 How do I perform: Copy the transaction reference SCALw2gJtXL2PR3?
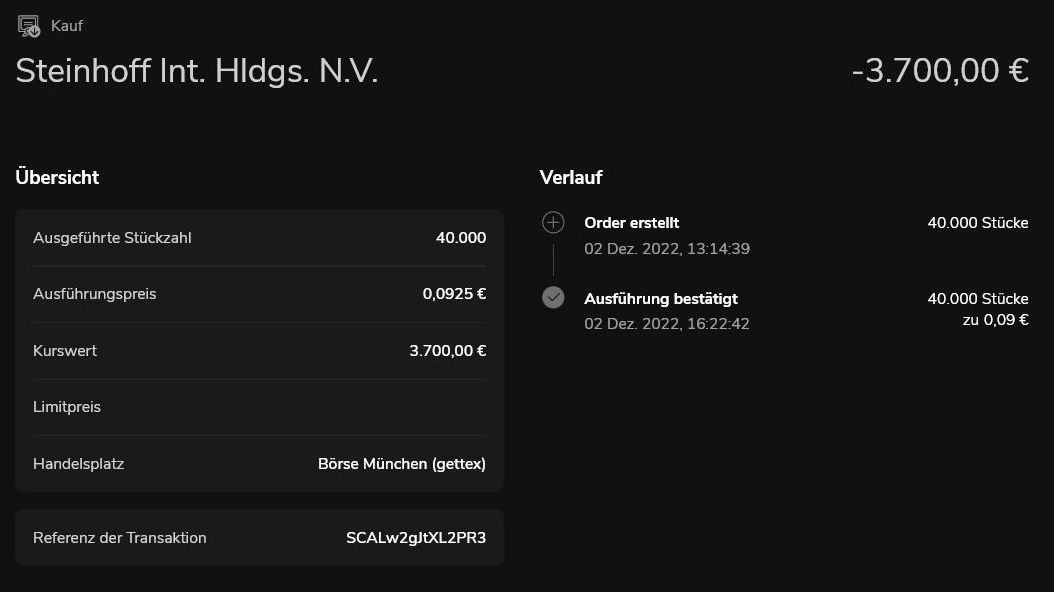(x=415, y=538)
